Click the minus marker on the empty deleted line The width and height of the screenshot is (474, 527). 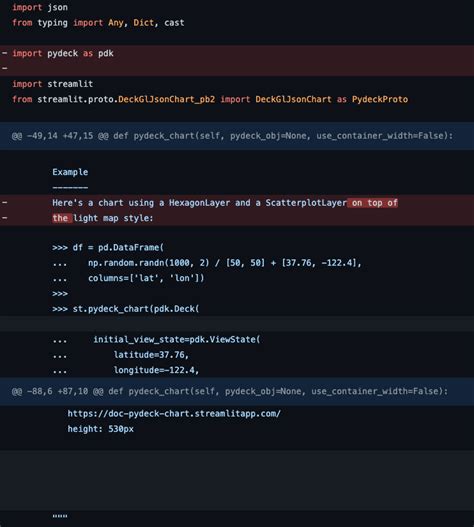5,68
